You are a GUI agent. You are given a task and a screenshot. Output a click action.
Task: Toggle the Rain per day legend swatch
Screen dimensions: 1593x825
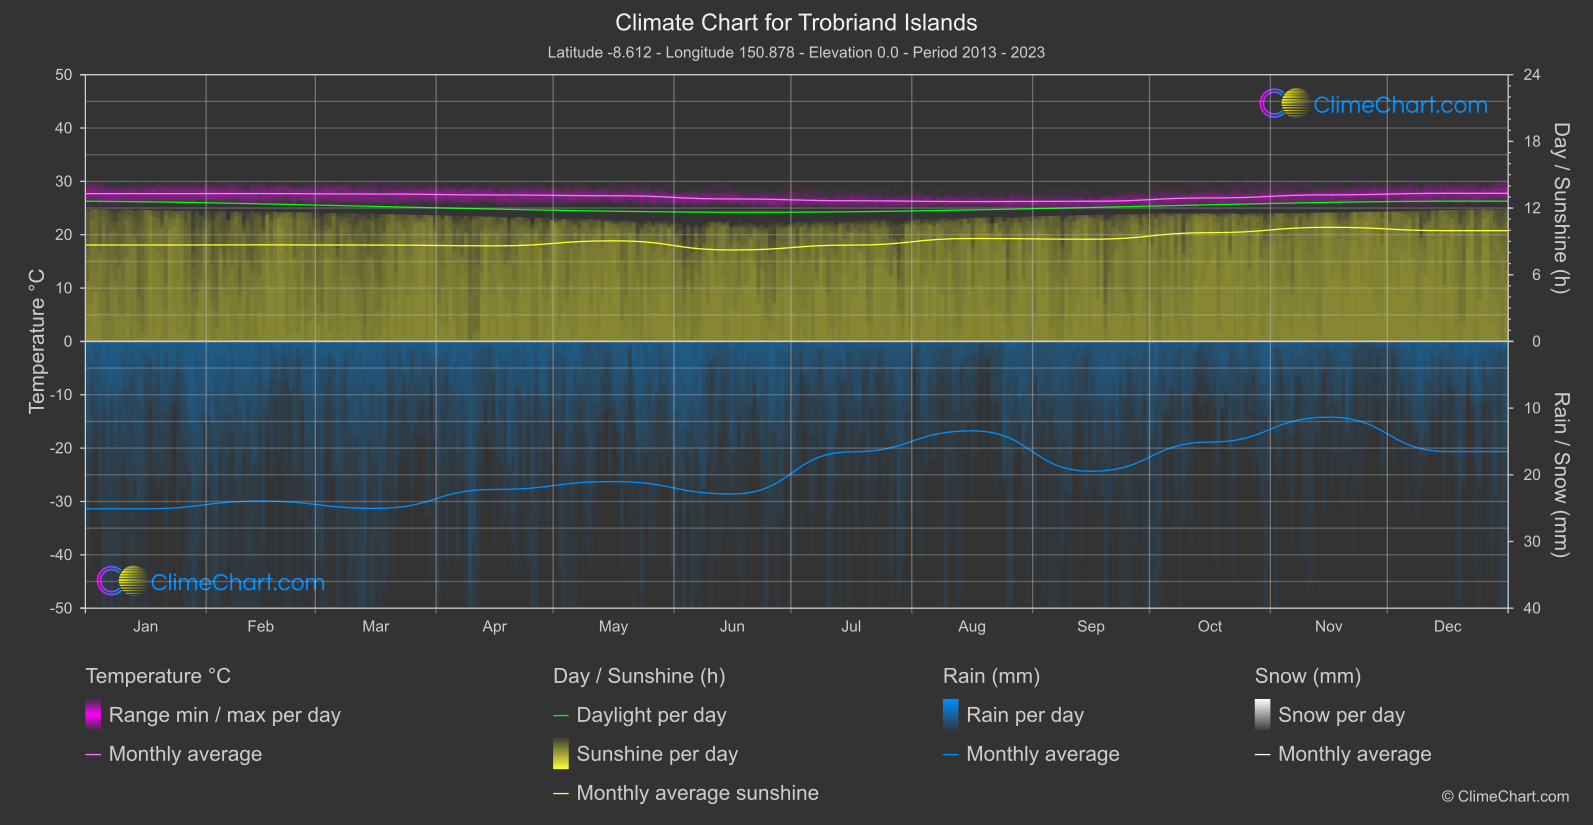[x=951, y=715]
